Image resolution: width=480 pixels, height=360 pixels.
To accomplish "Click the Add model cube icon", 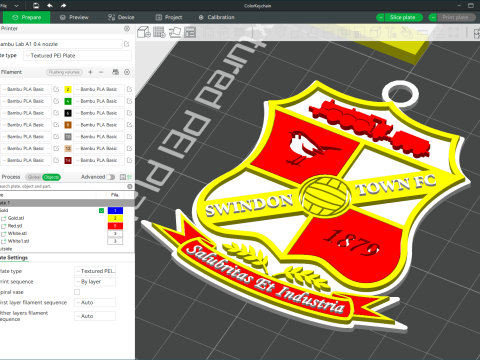I will click(144, 32).
